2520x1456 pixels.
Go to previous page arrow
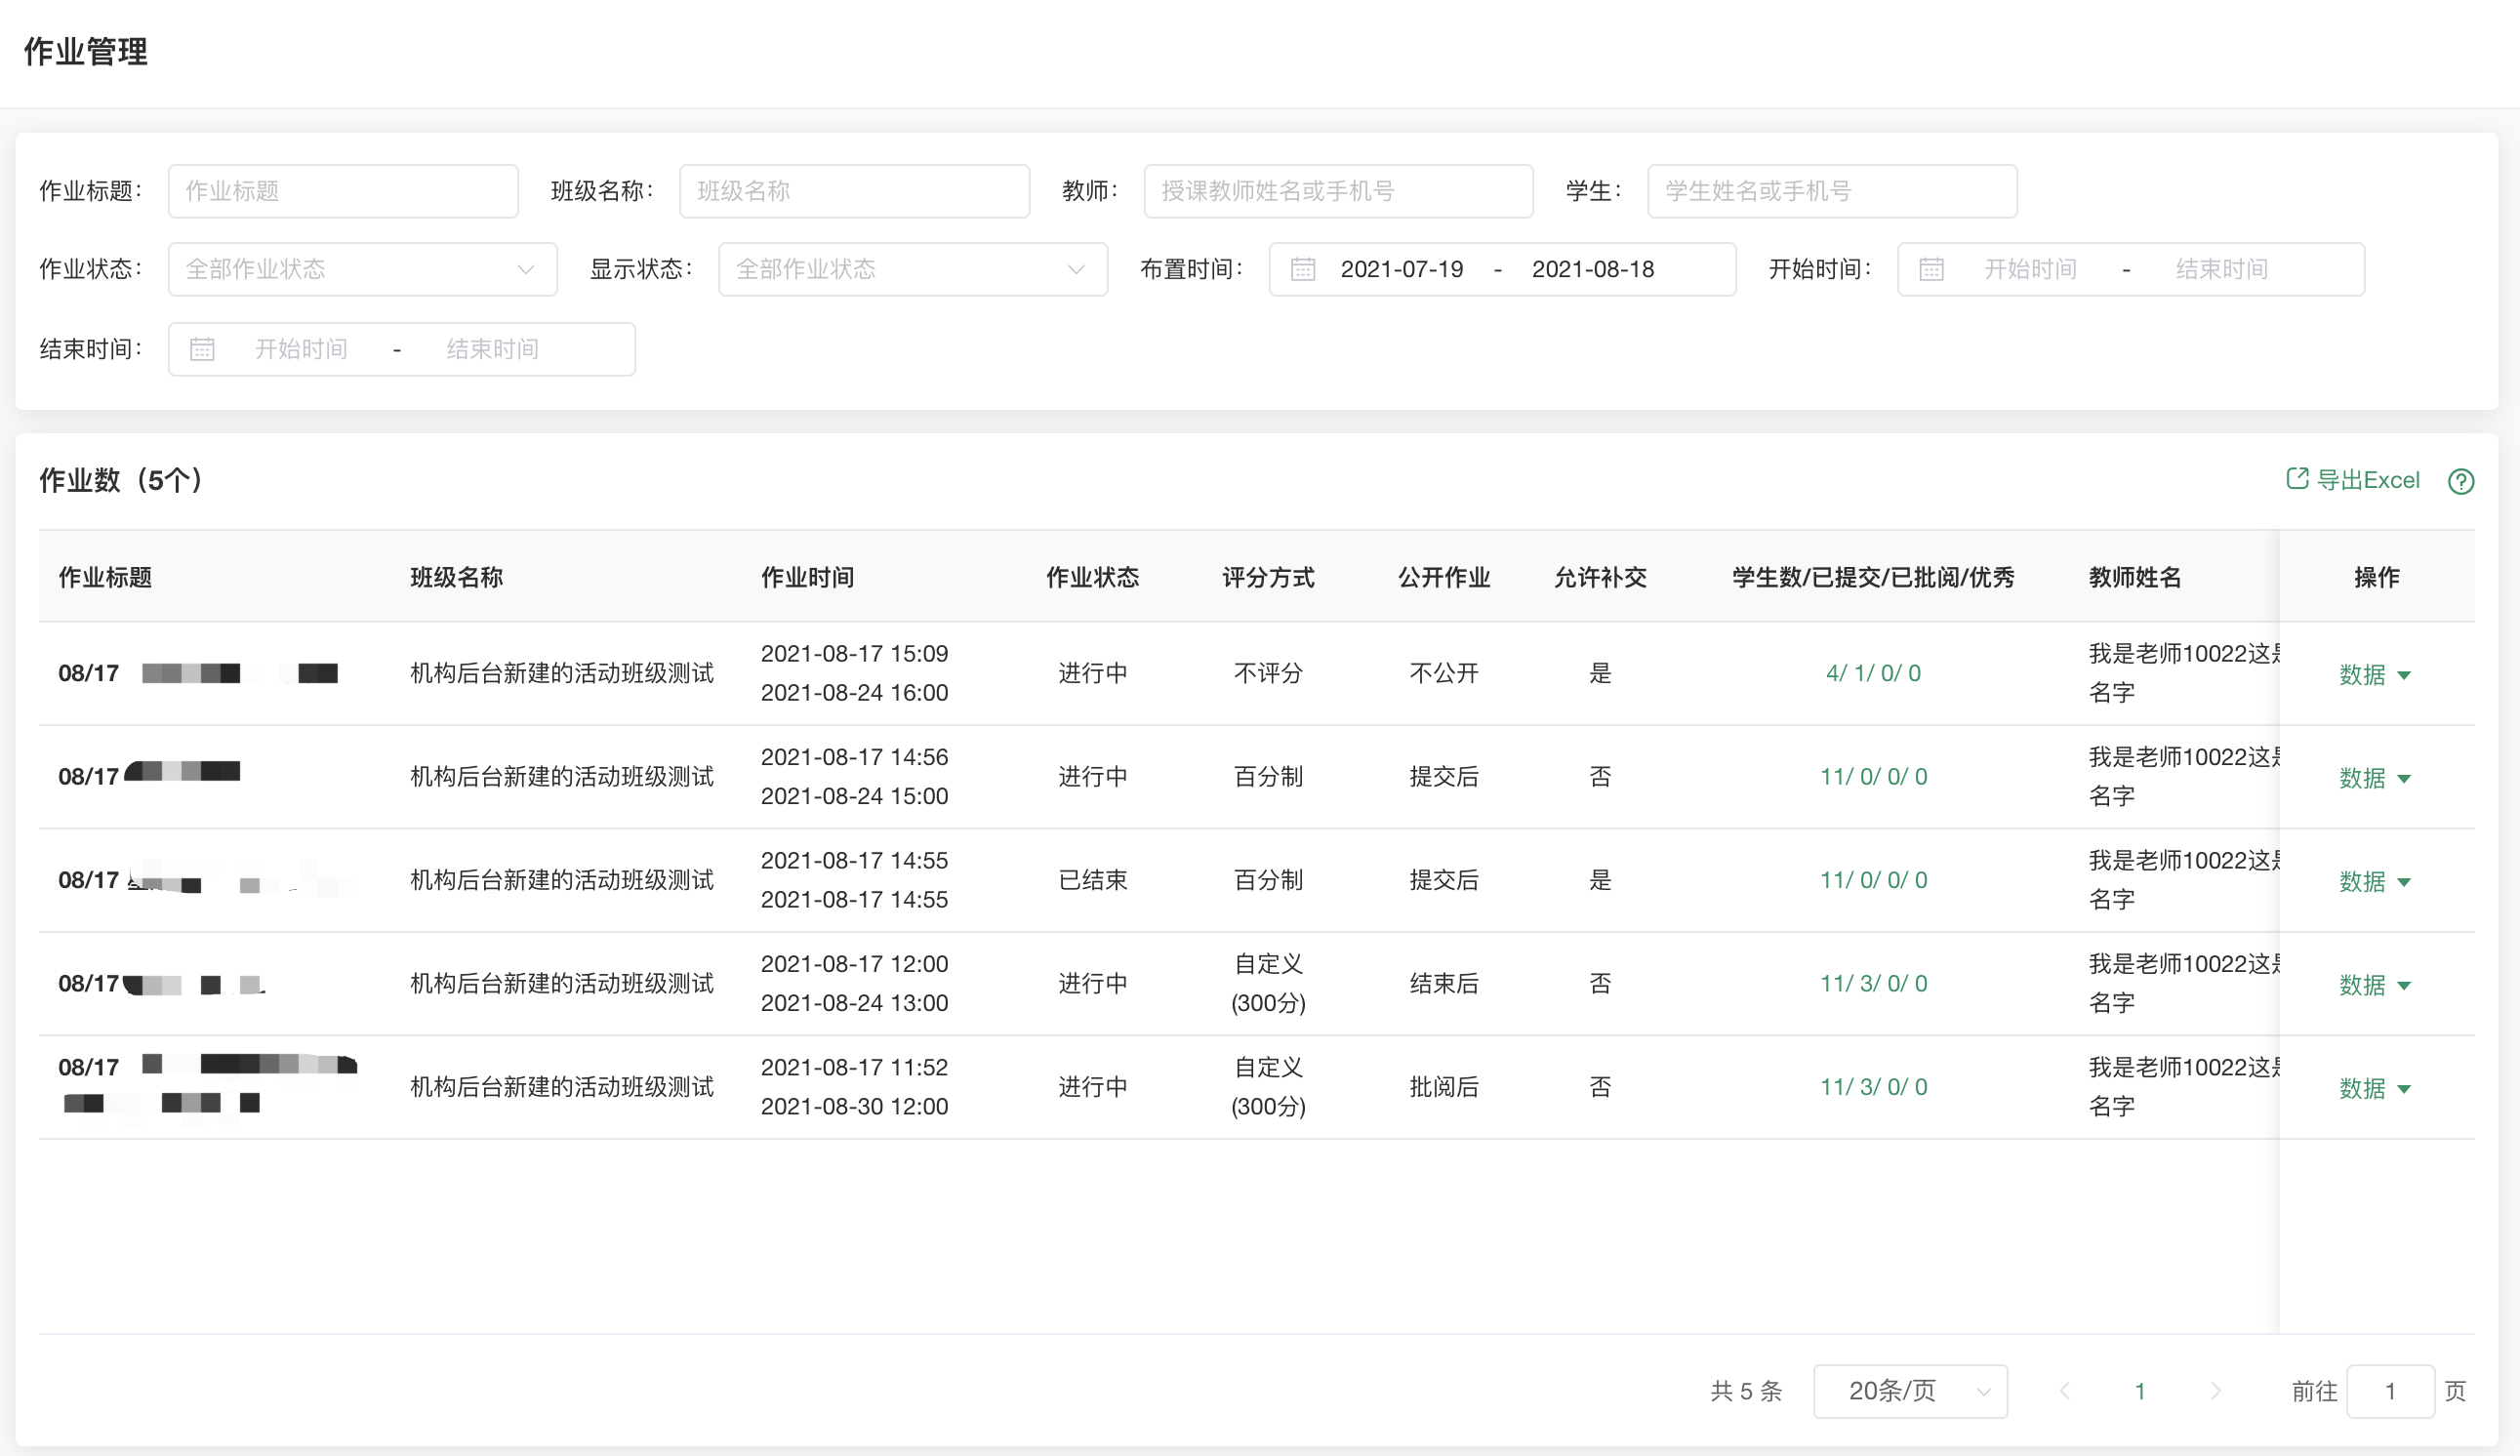pos(2064,1391)
